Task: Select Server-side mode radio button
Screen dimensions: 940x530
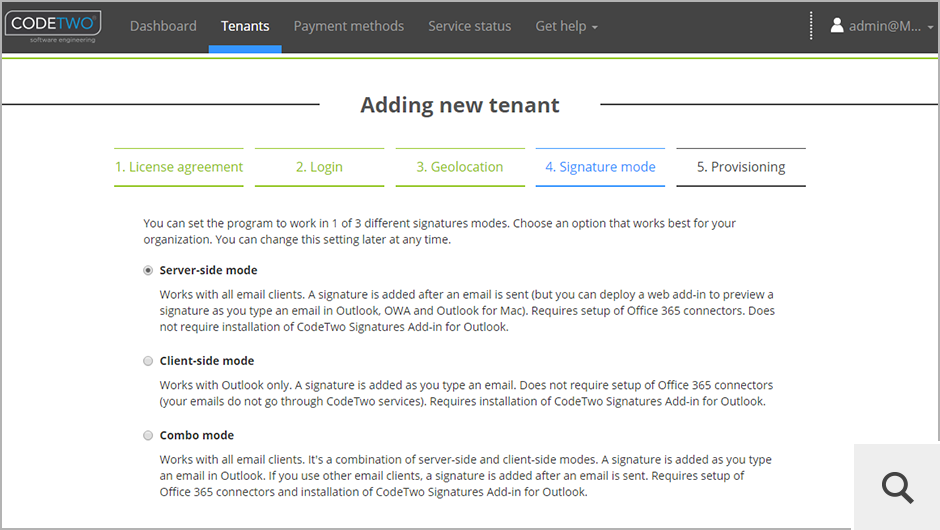Action: [x=149, y=270]
